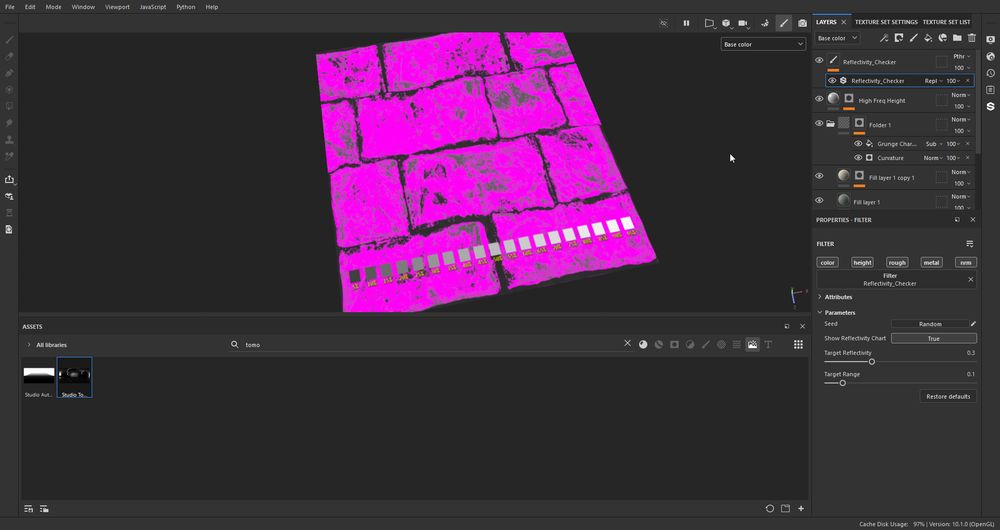
Task: Expand the Attributes section
Action: [820, 297]
